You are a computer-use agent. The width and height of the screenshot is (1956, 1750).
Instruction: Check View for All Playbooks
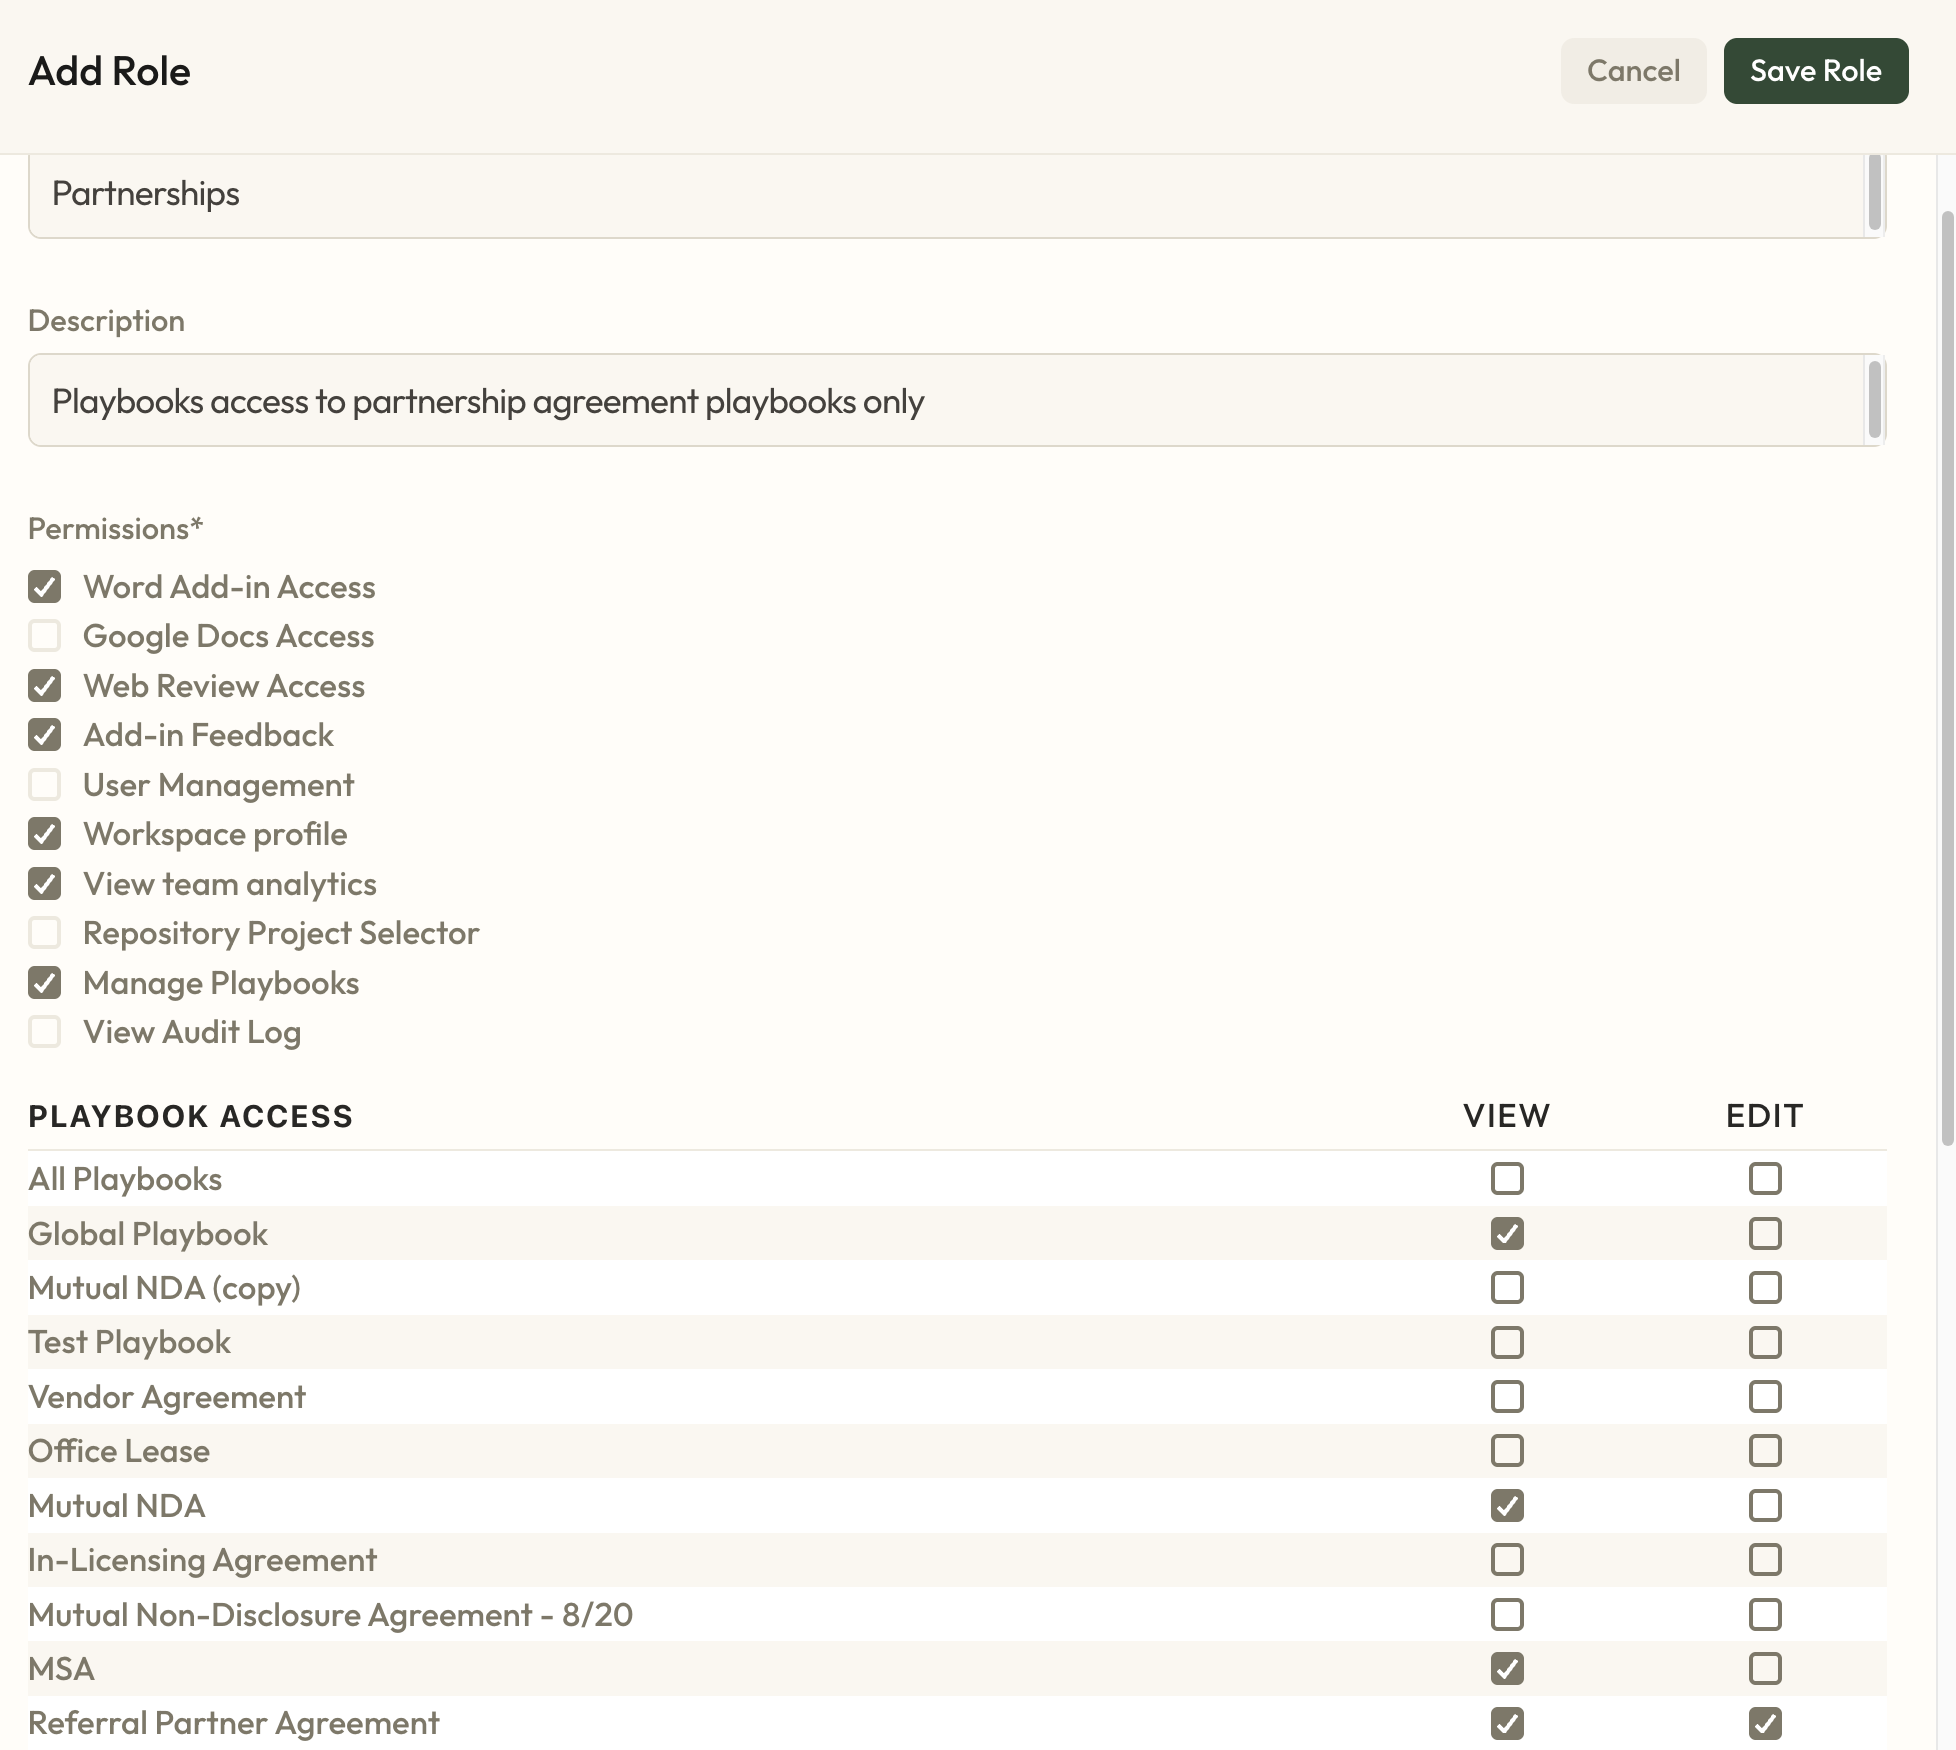click(1506, 1179)
